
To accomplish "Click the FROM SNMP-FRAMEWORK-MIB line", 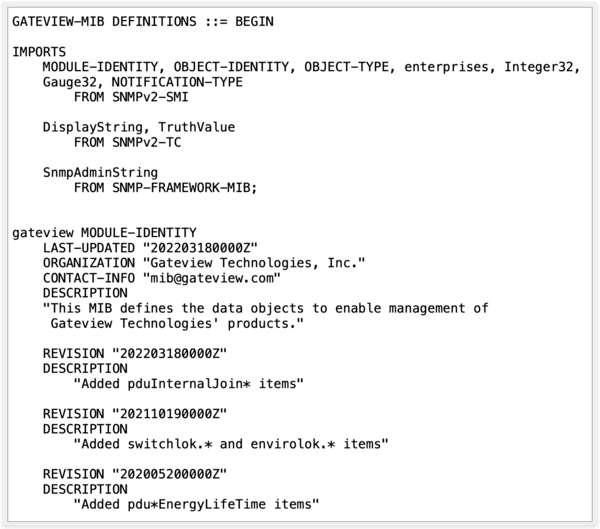I will point(165,186).
